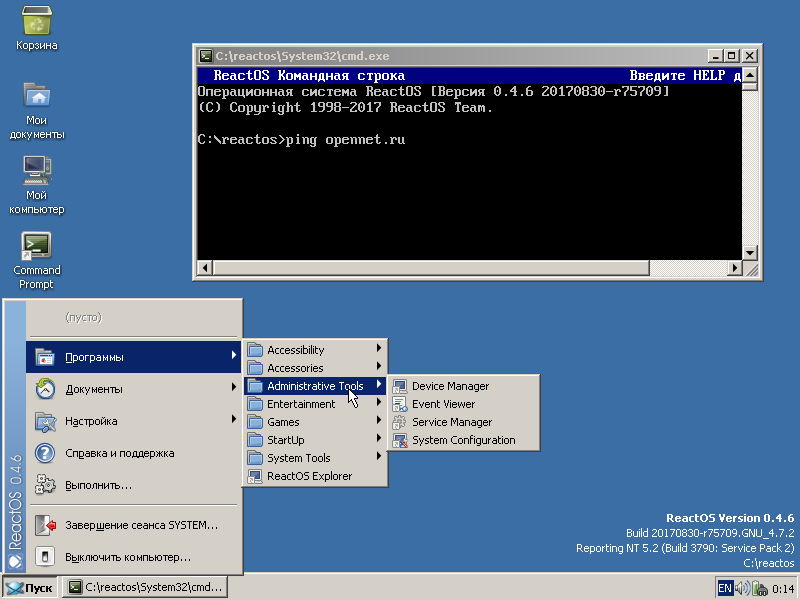Launch Command Prompt desktop shortcut

pos(36,247)
